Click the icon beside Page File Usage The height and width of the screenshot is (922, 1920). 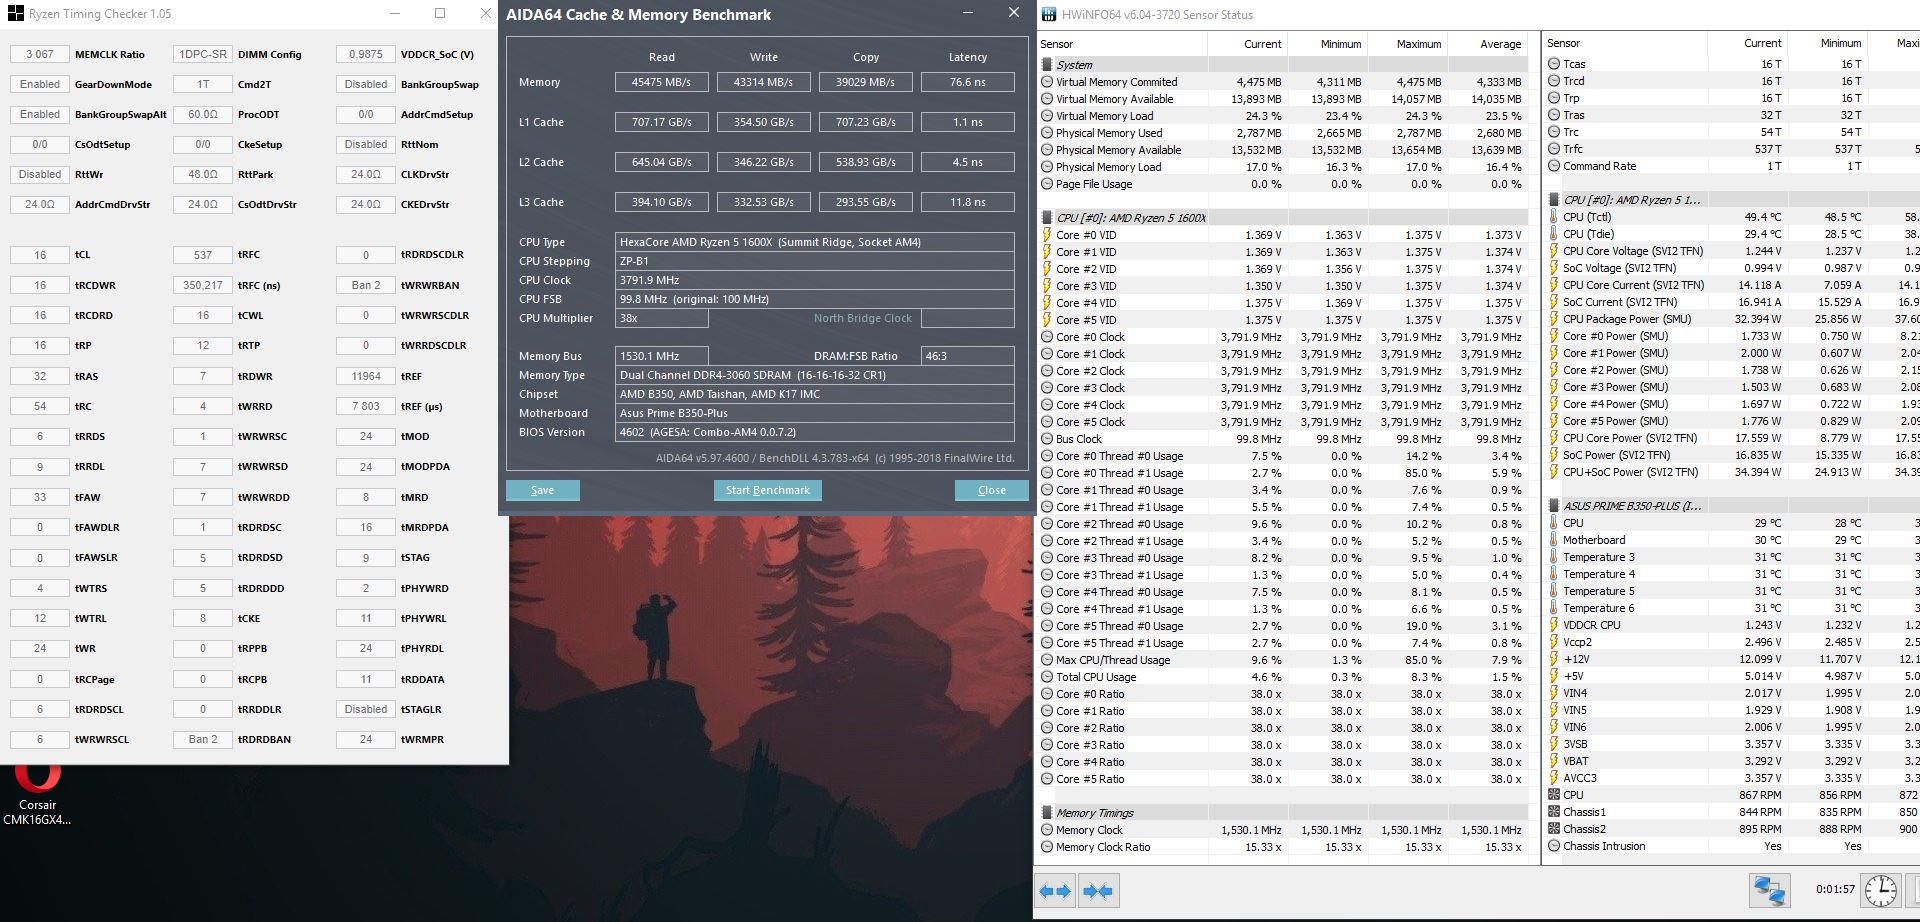coord(1046,184)
